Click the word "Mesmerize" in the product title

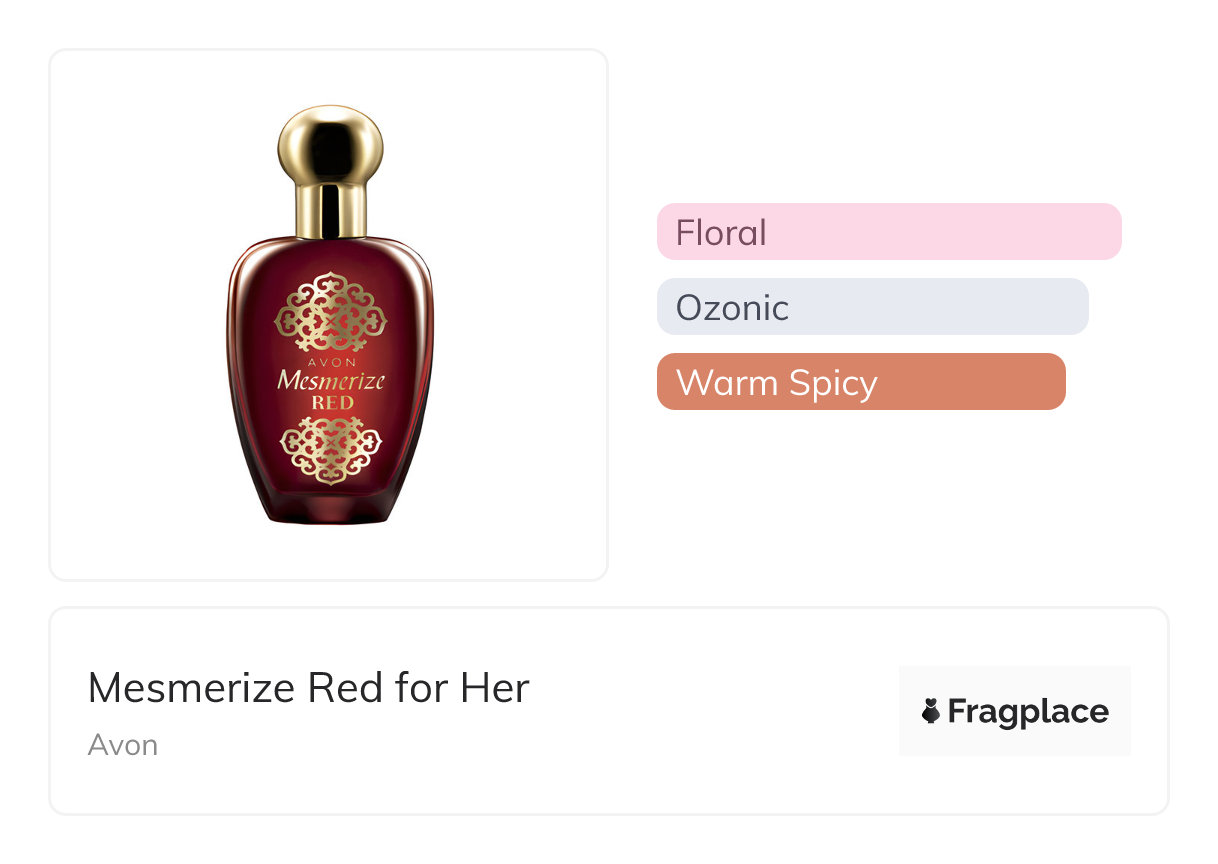[x=192, y=688]
